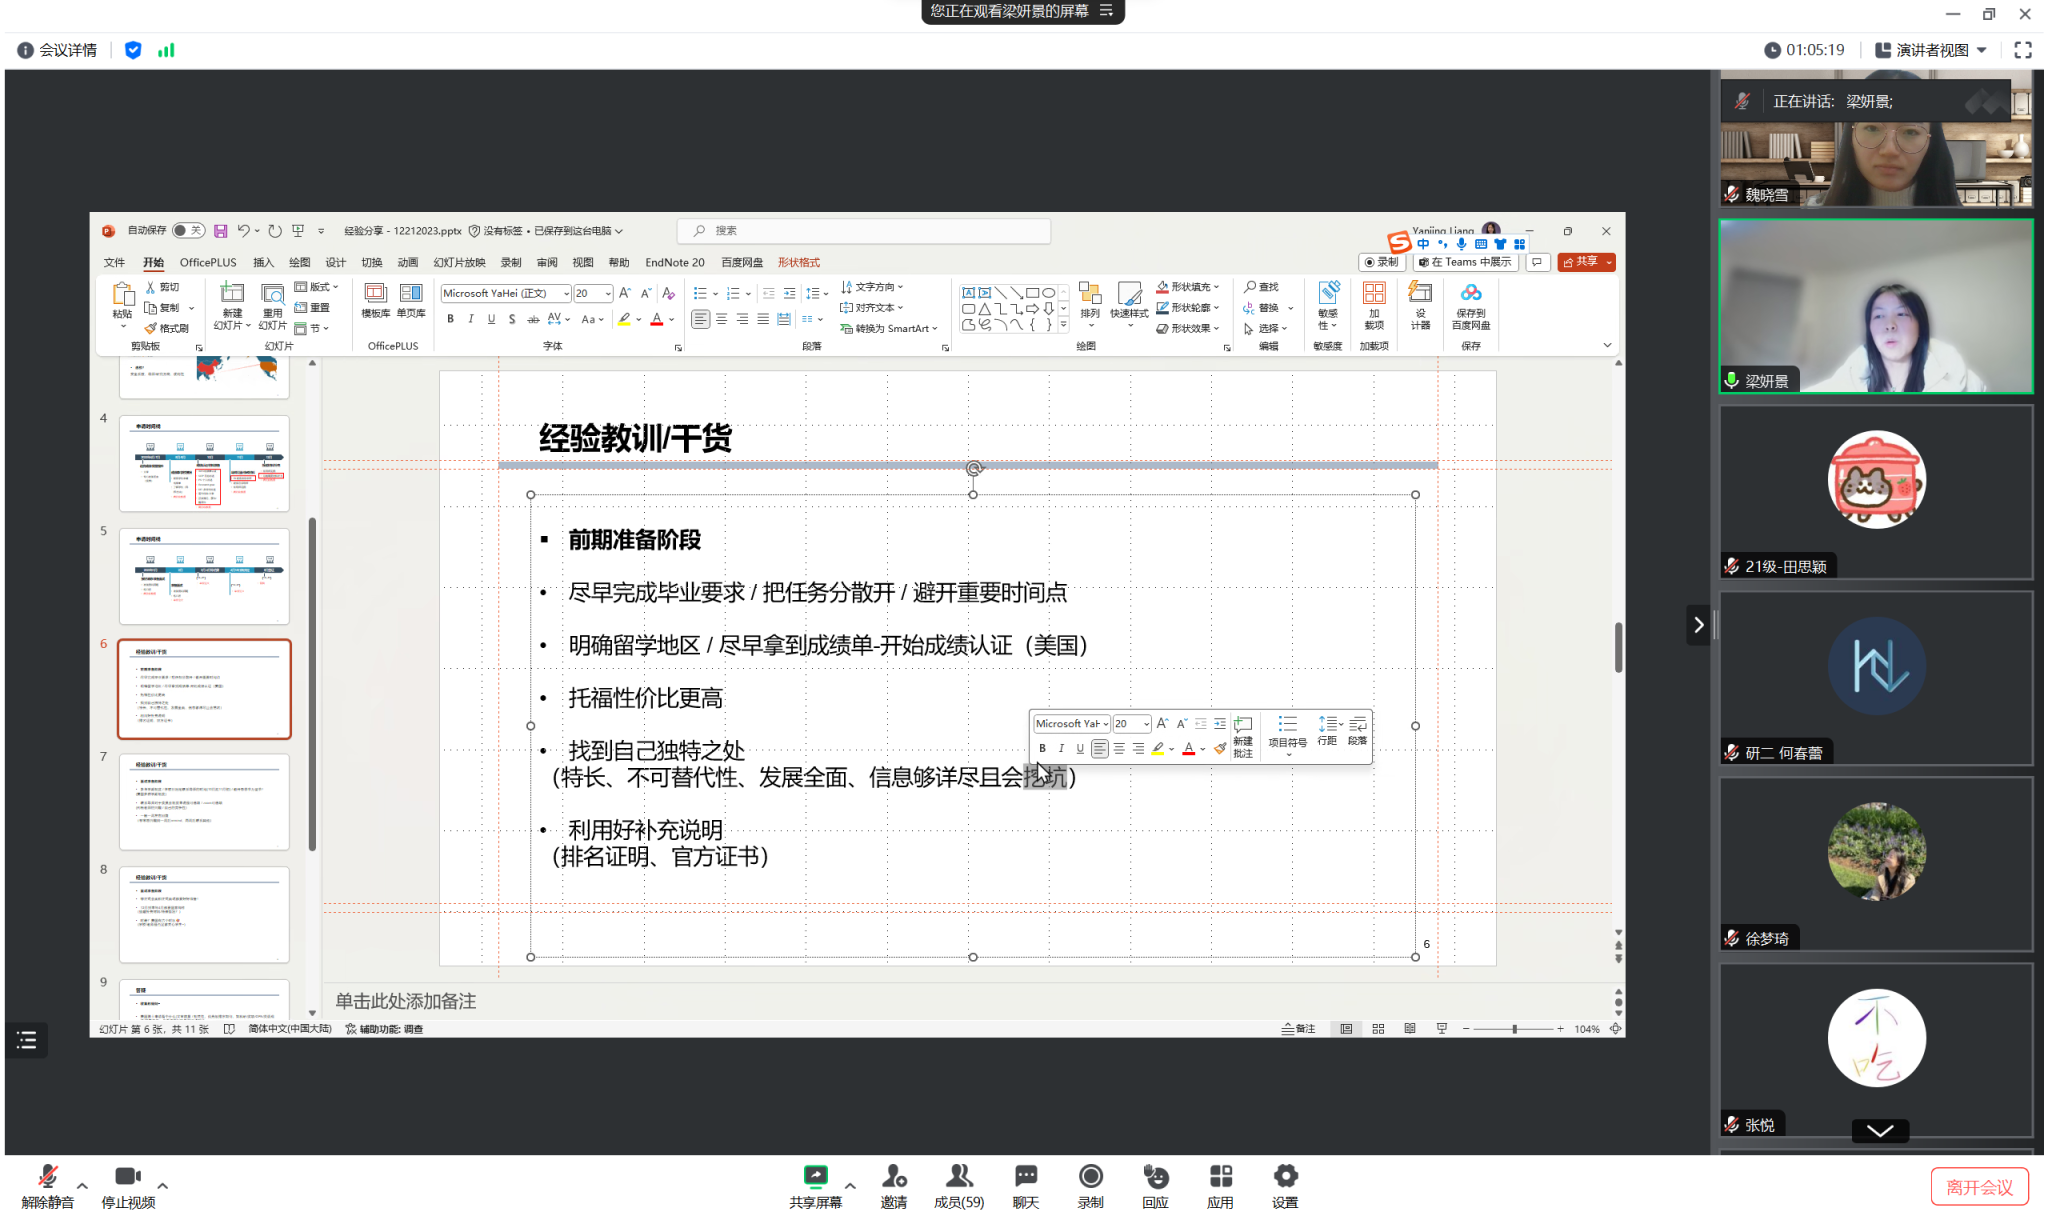
Task: Select the Format Painter (格式刷) tool
Action: click(166, 328)
